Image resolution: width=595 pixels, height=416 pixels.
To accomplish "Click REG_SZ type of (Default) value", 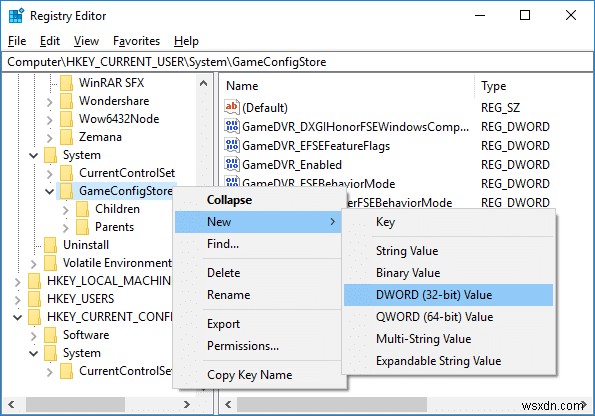I will click(x=500, y=108).
